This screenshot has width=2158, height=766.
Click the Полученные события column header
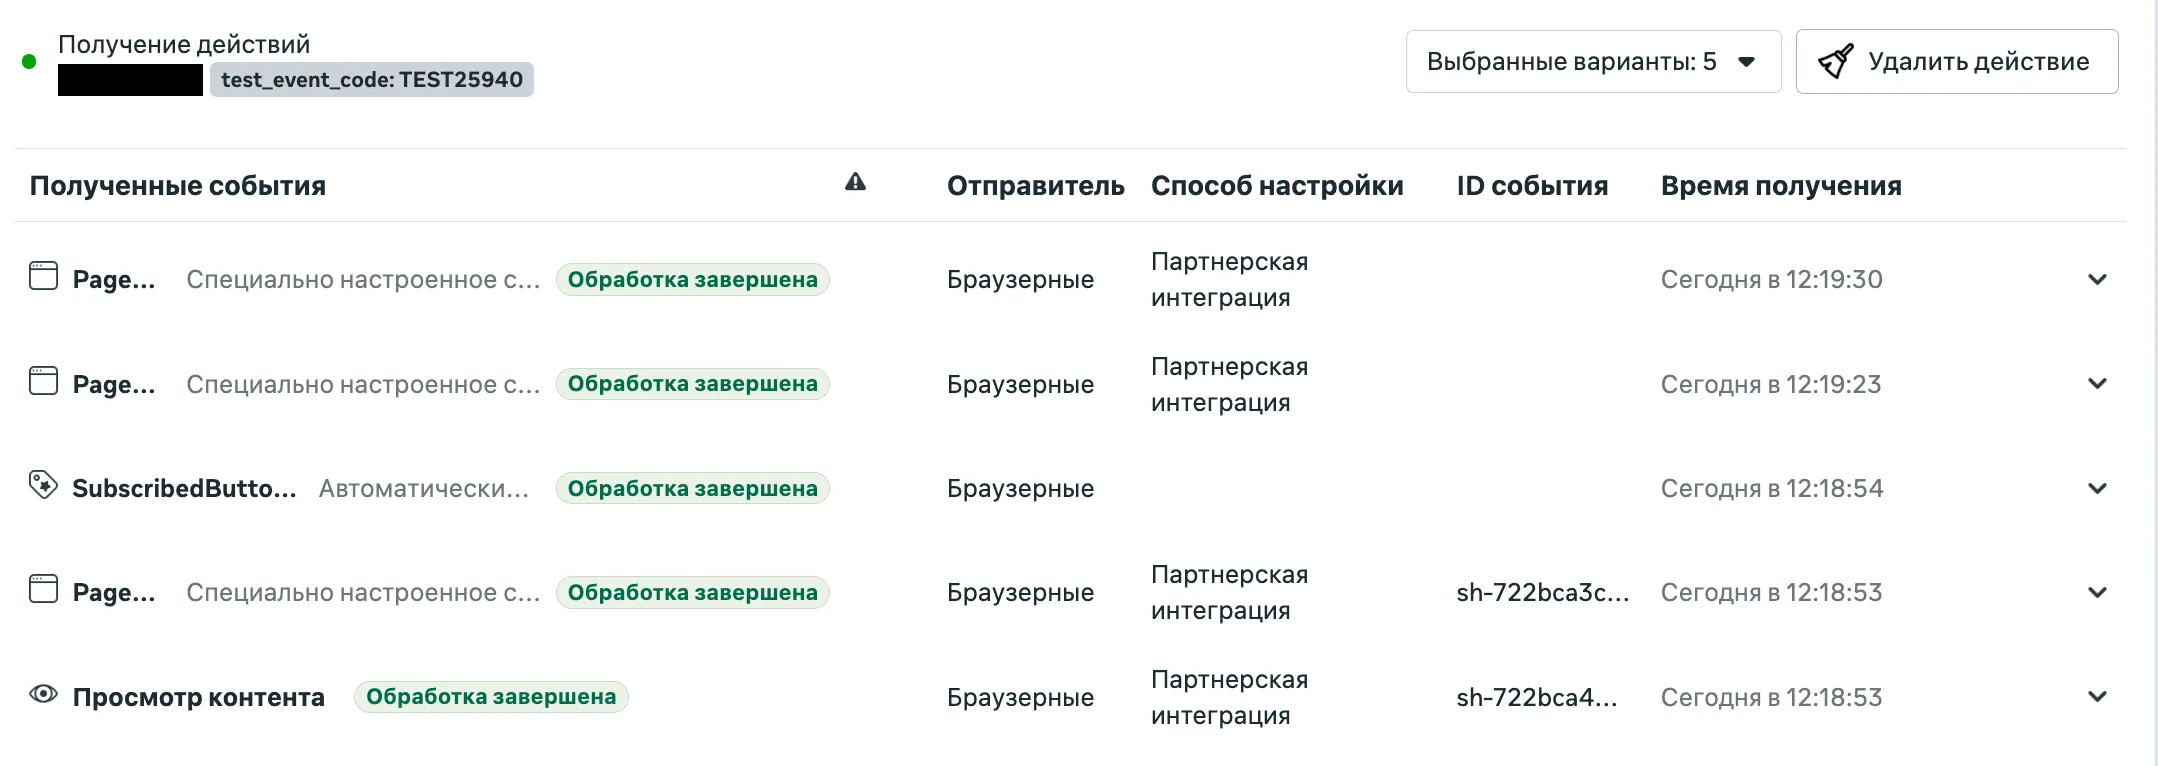tap(178, 186)
